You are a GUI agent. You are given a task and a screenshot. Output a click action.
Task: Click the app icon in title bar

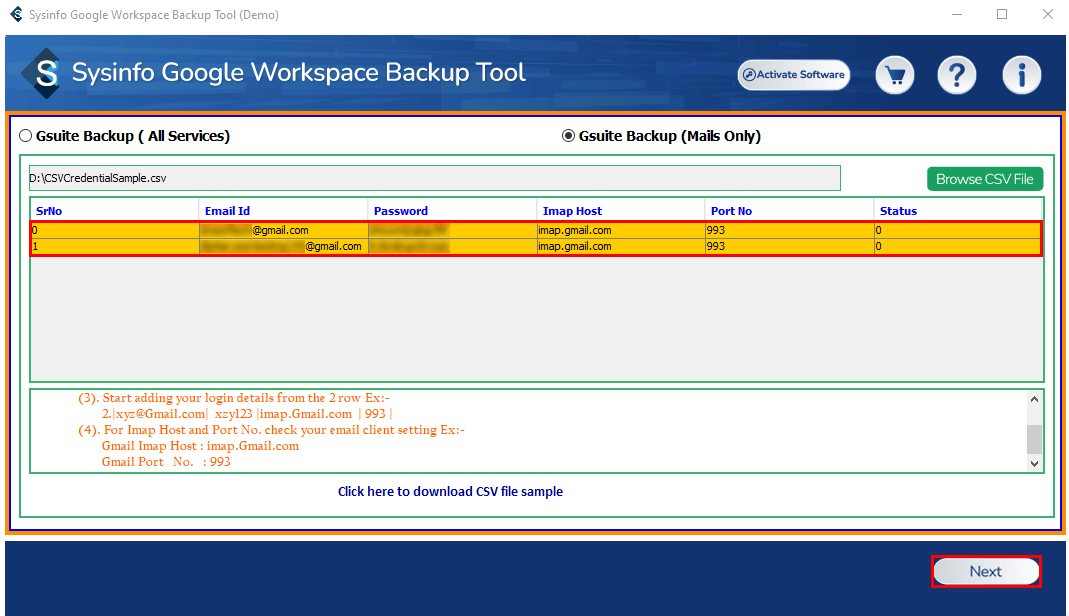click(x=15, y=15)
